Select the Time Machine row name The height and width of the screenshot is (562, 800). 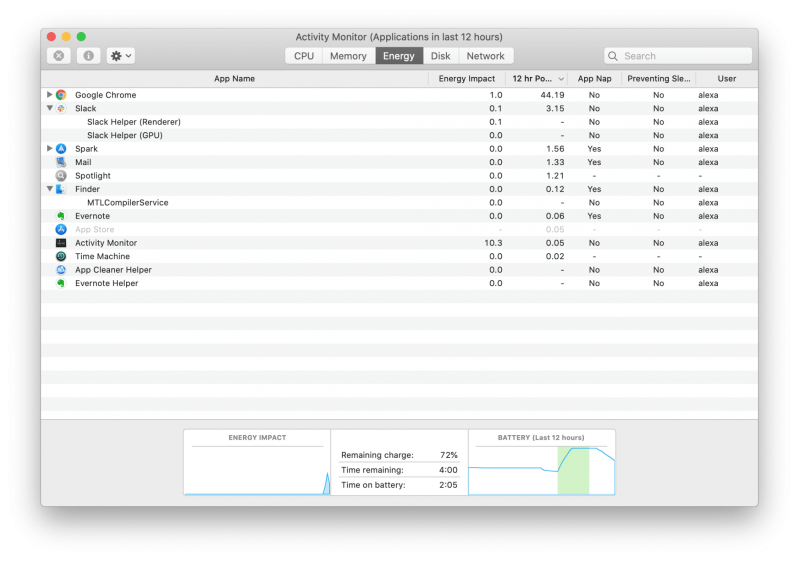(103, 256)
